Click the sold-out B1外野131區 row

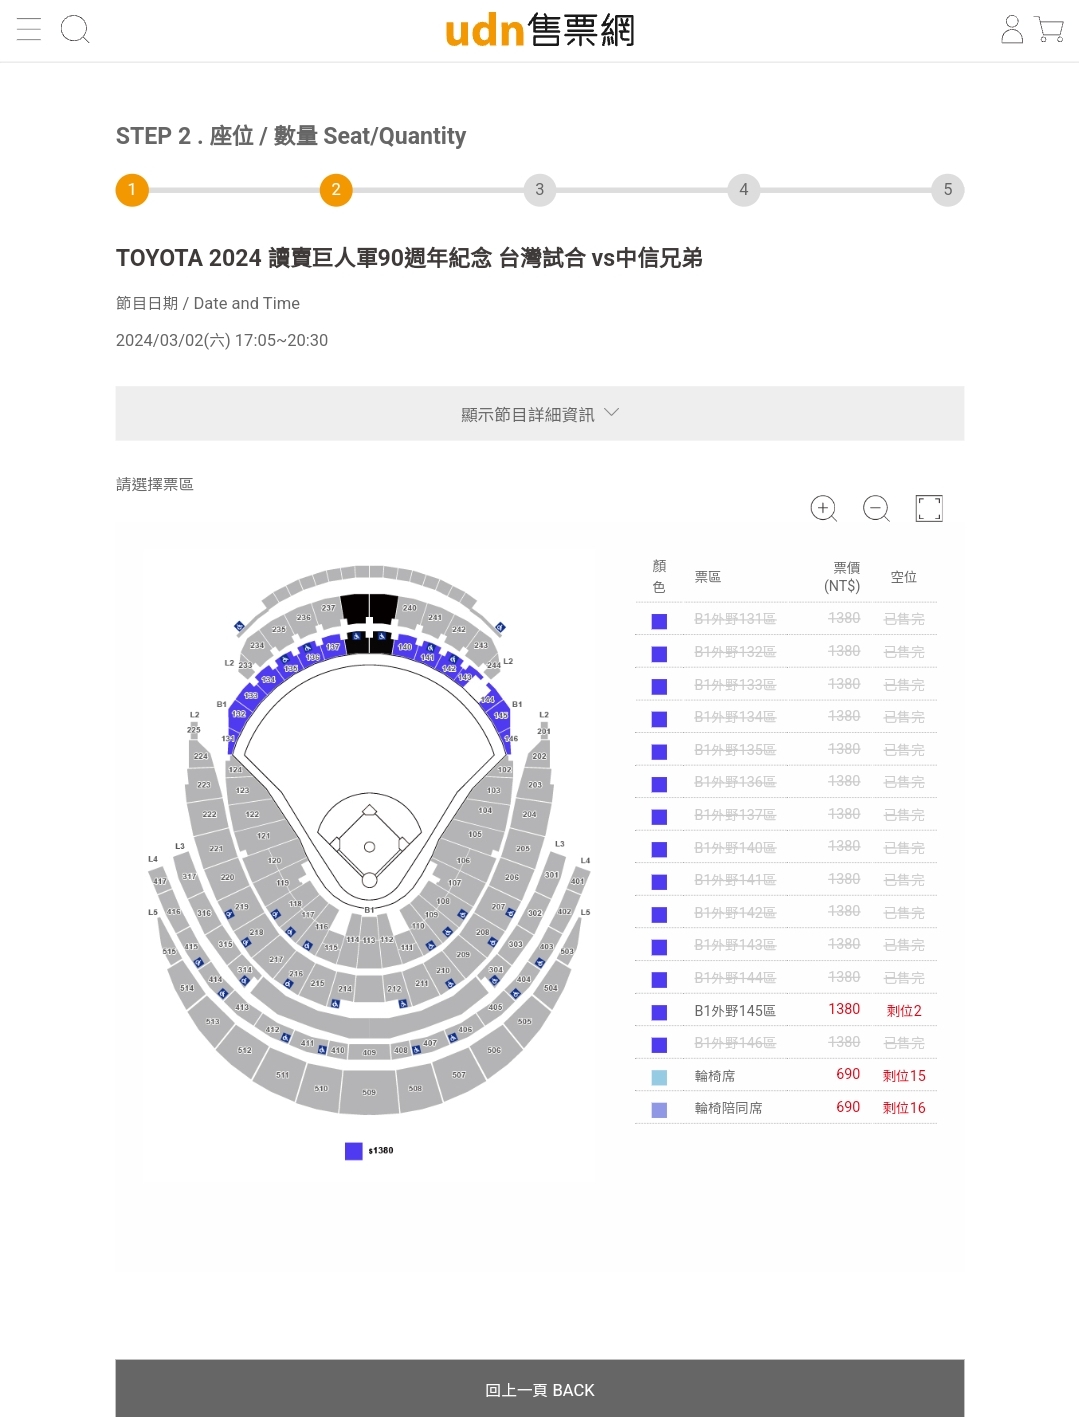[786, 619]
